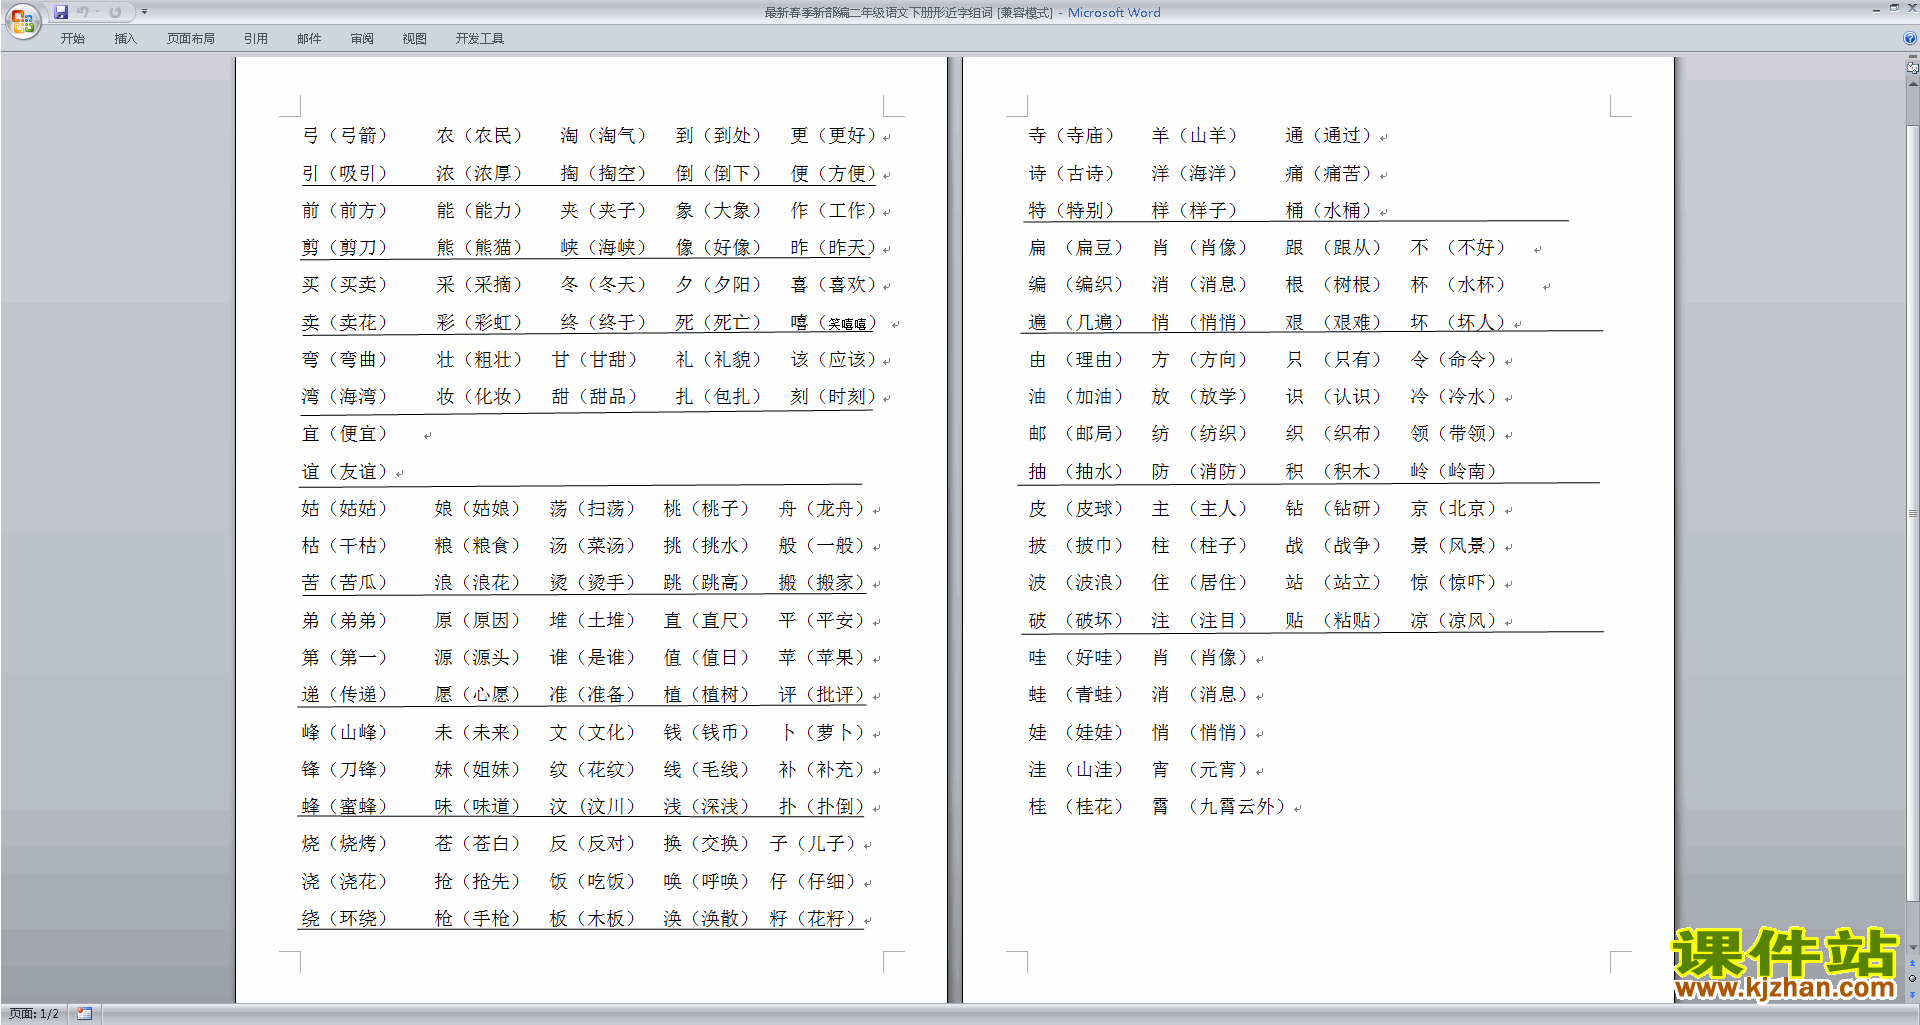Open the 视图 ribbon tab

point(415,39)
